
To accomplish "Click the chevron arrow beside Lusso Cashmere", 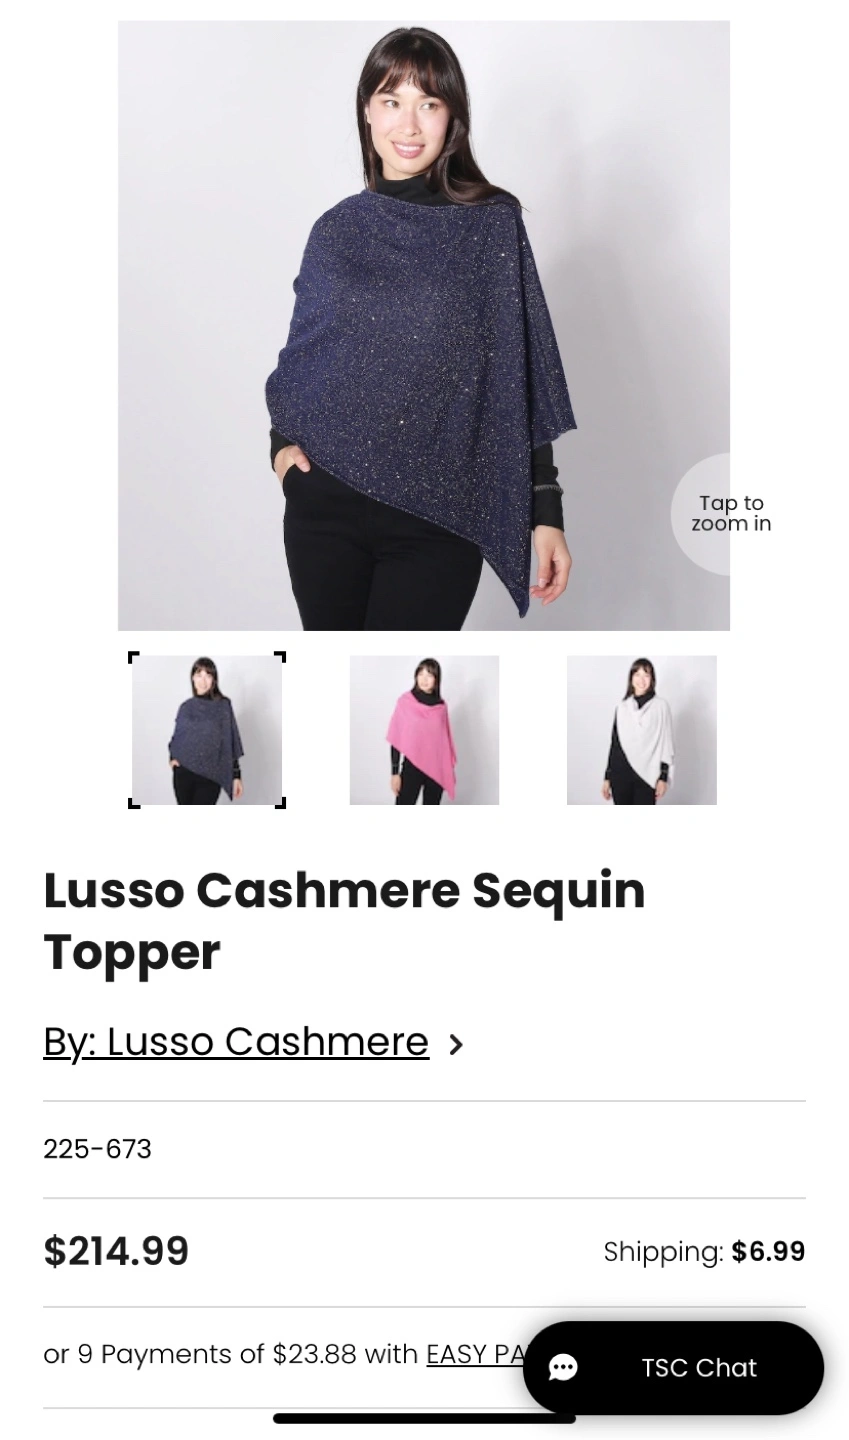I will tap(456, 1044).
